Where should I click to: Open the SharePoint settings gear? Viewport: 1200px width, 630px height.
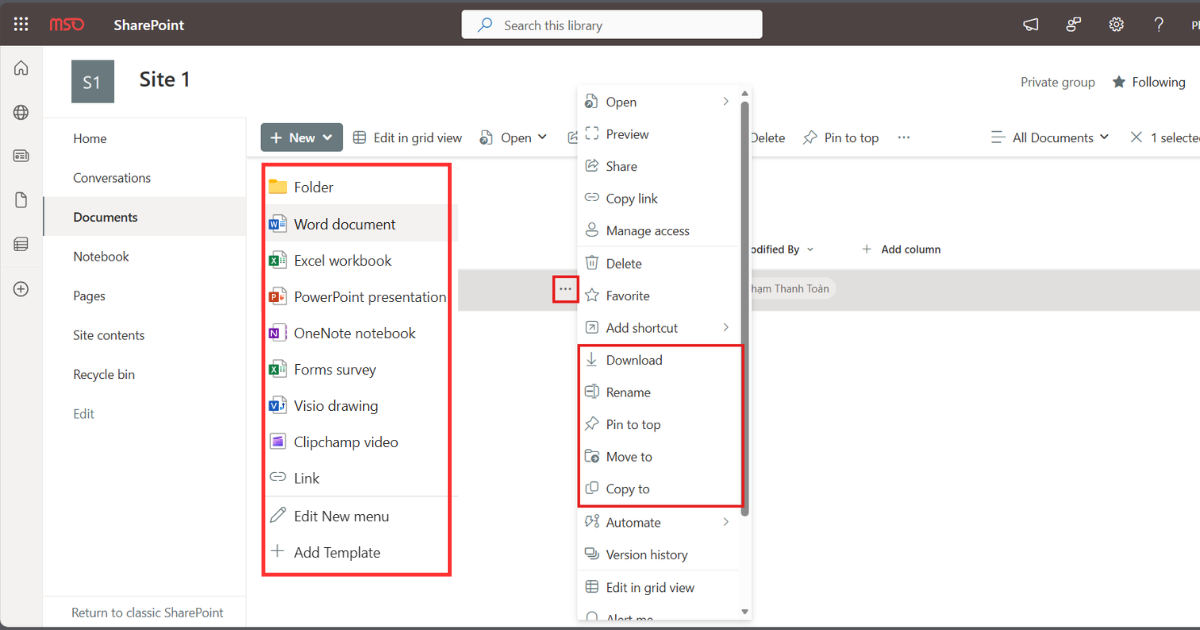1116,23
